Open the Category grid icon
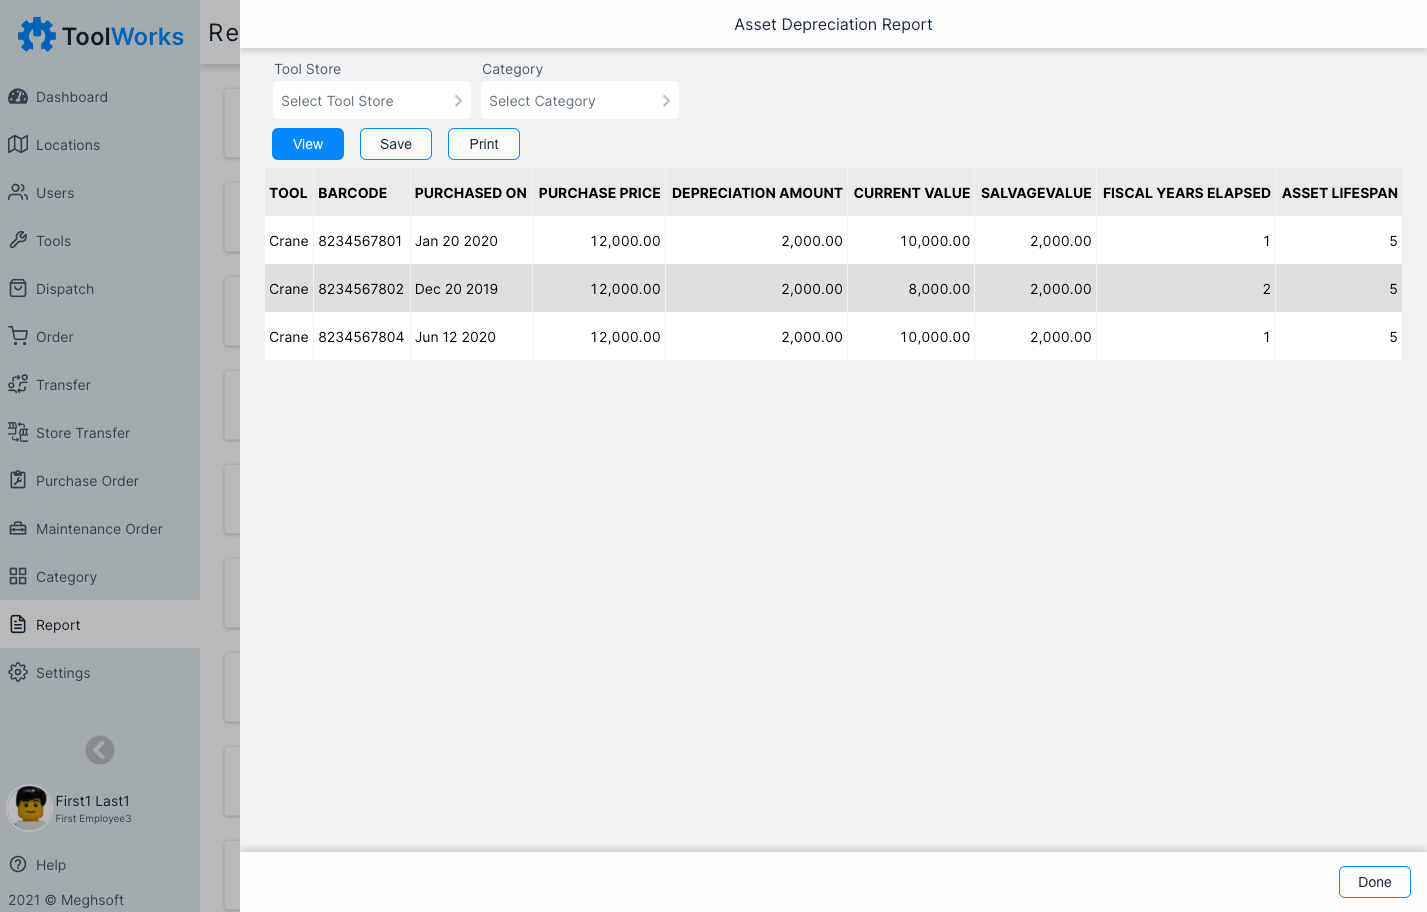1427x912 pixels. [x=20, y=576]
